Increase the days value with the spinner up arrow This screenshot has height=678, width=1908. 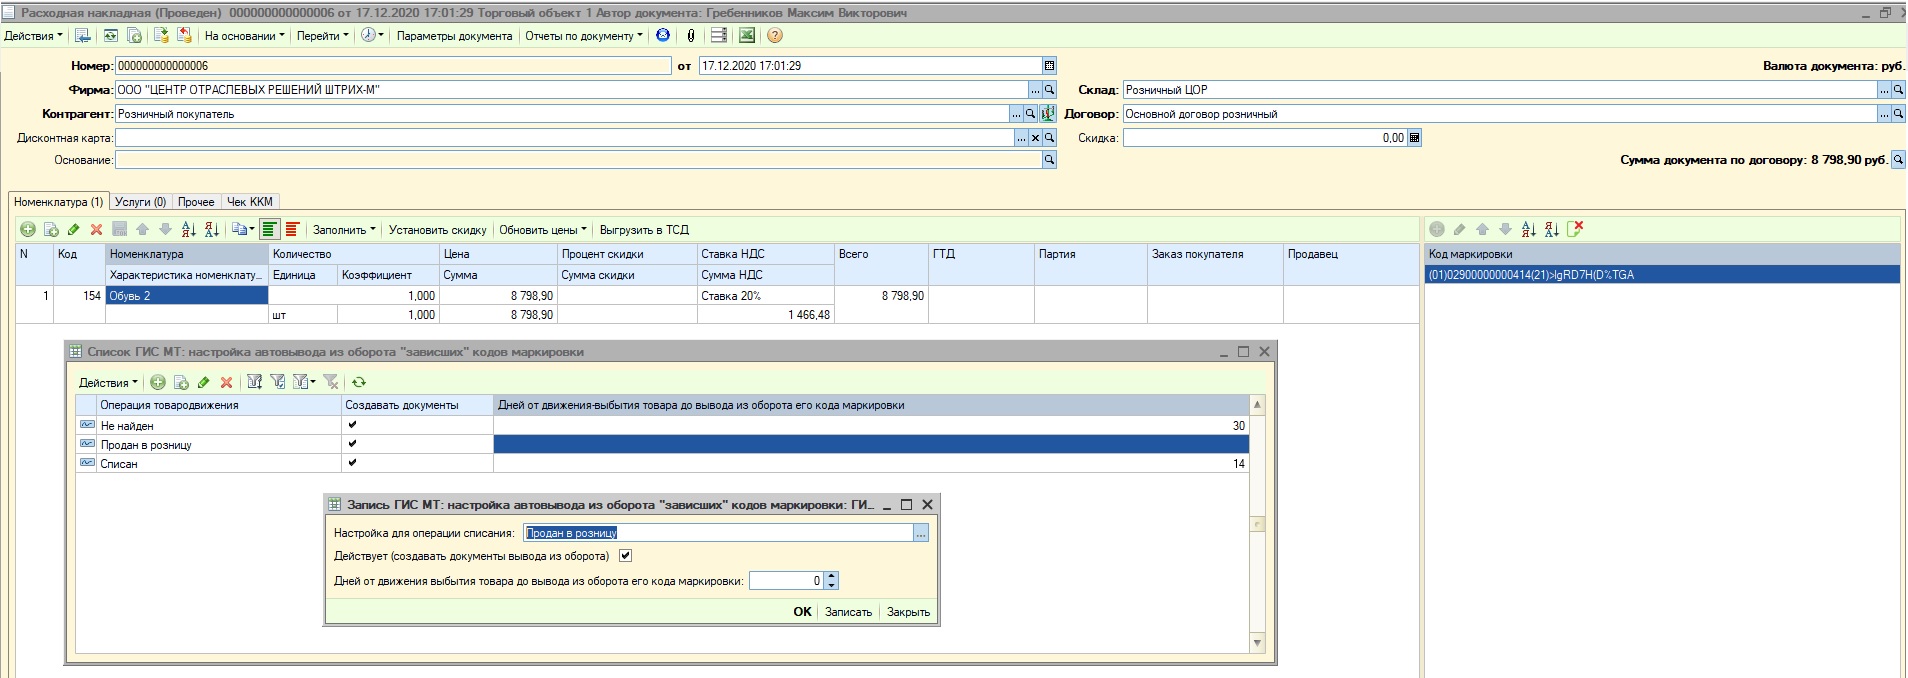point(832,576)
